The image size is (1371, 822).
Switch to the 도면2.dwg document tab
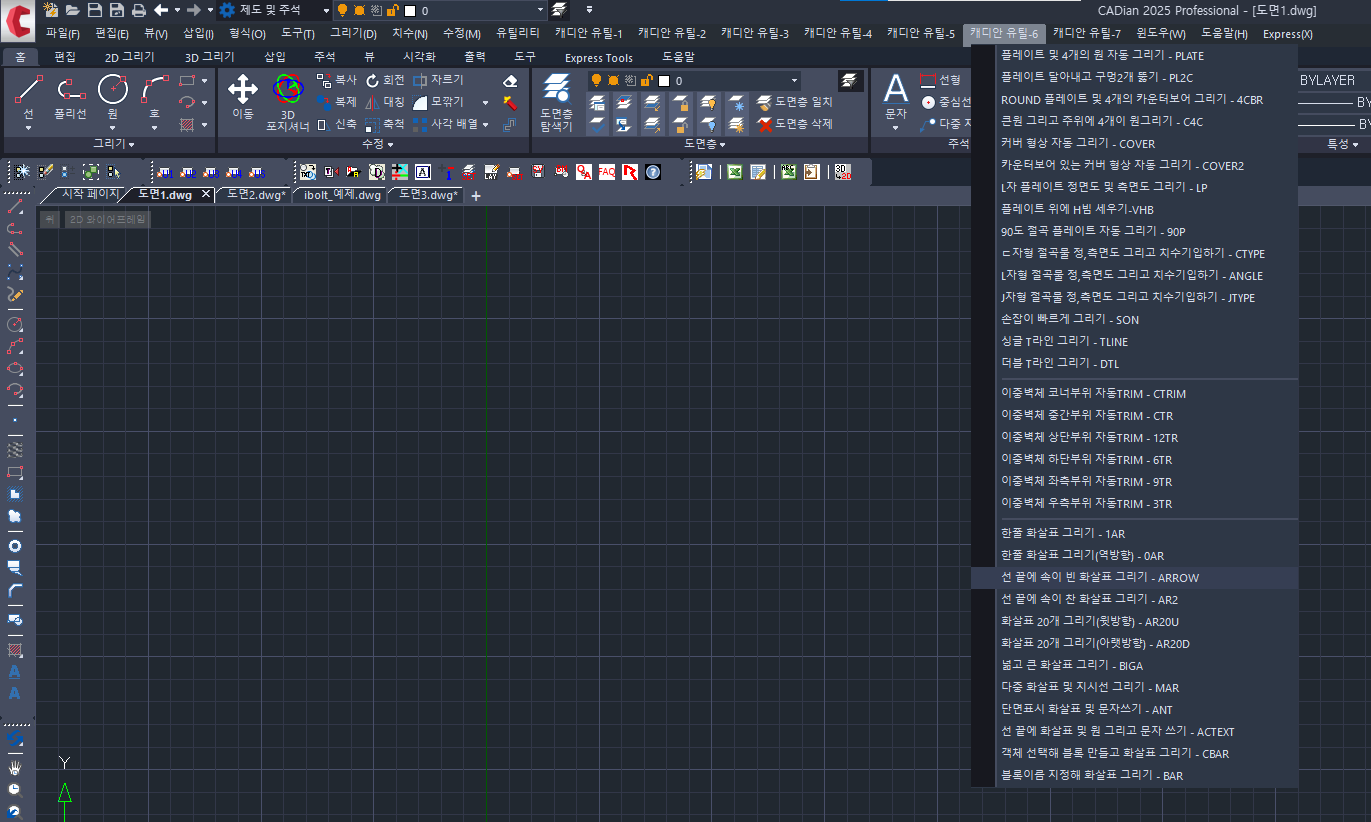pyautogui.click(x=255, y=195)
